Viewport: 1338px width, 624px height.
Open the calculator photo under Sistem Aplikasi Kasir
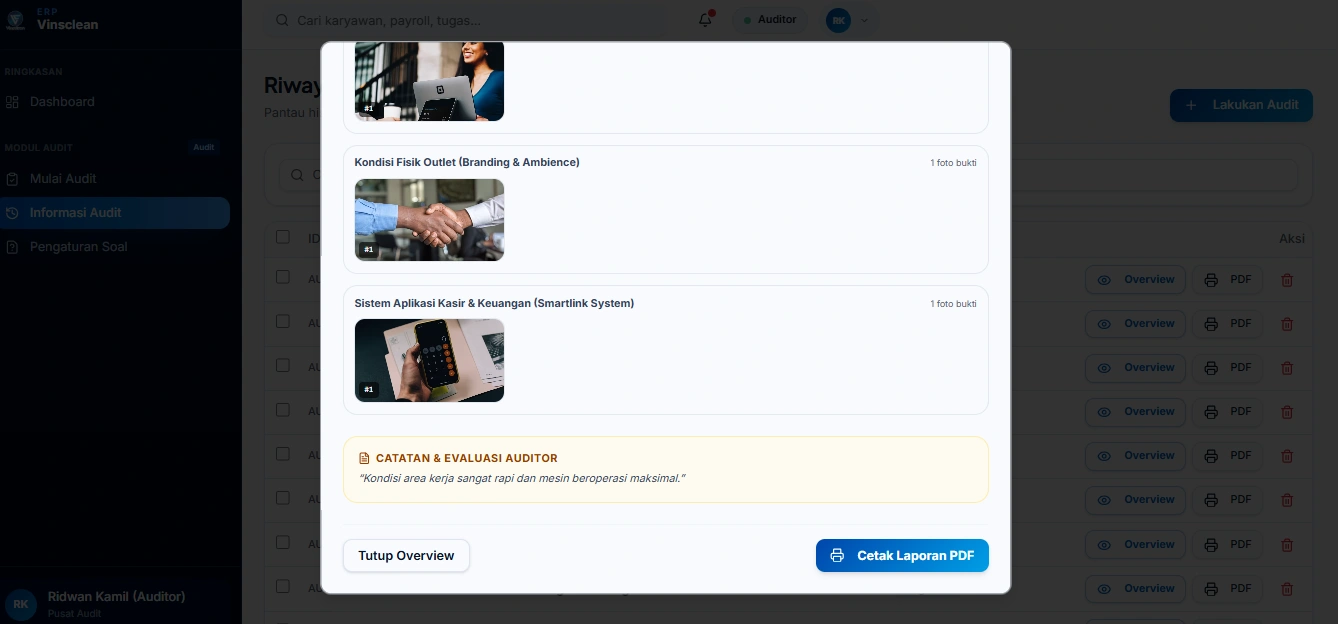pos(429,360)
